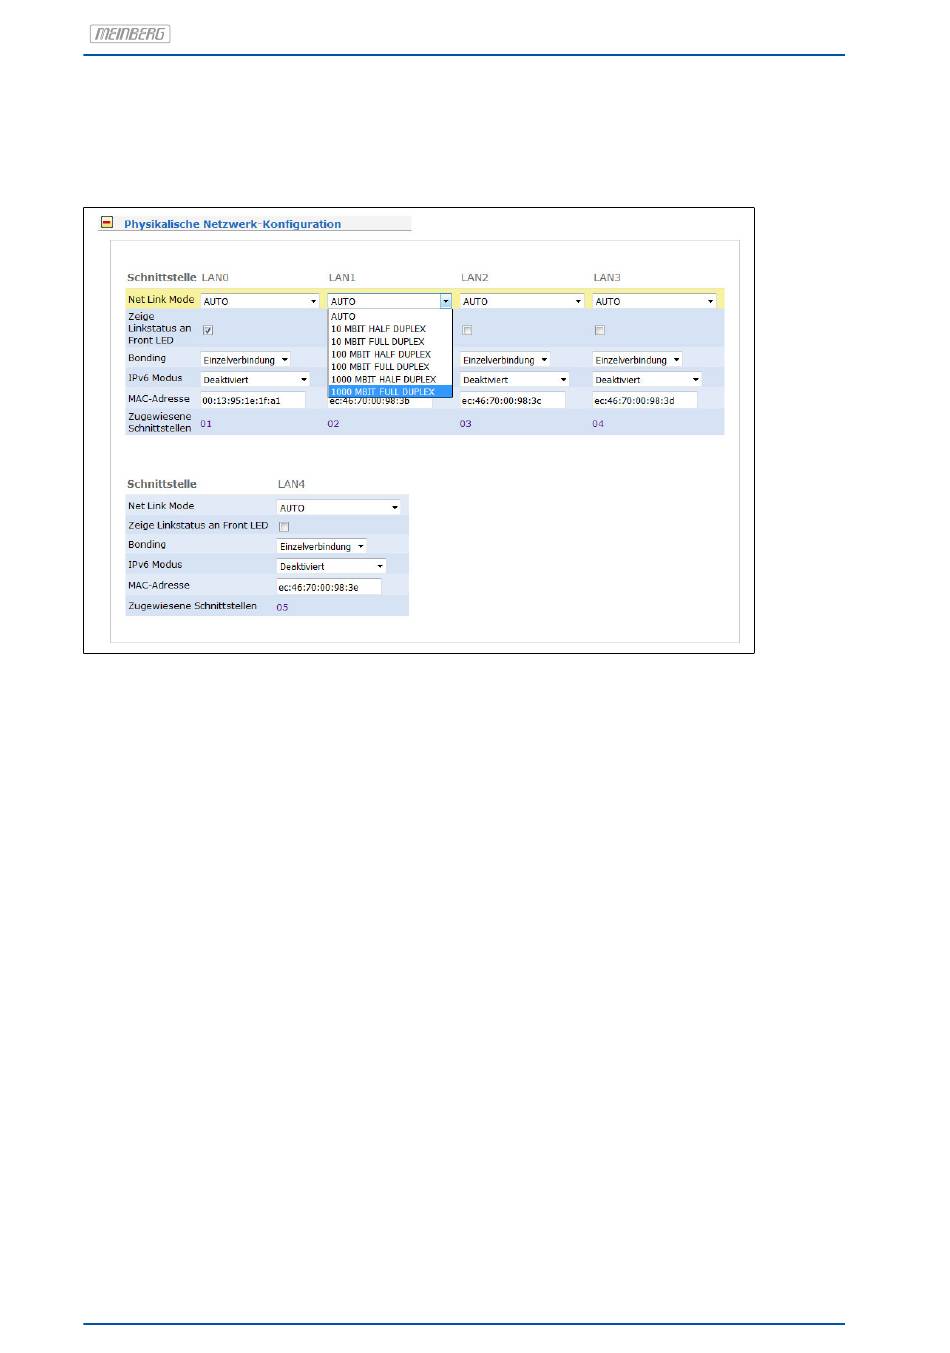950x1353 pixels.
Task: Open the LAN0 Net Link Mode dropdown
Action: [260, 301]
